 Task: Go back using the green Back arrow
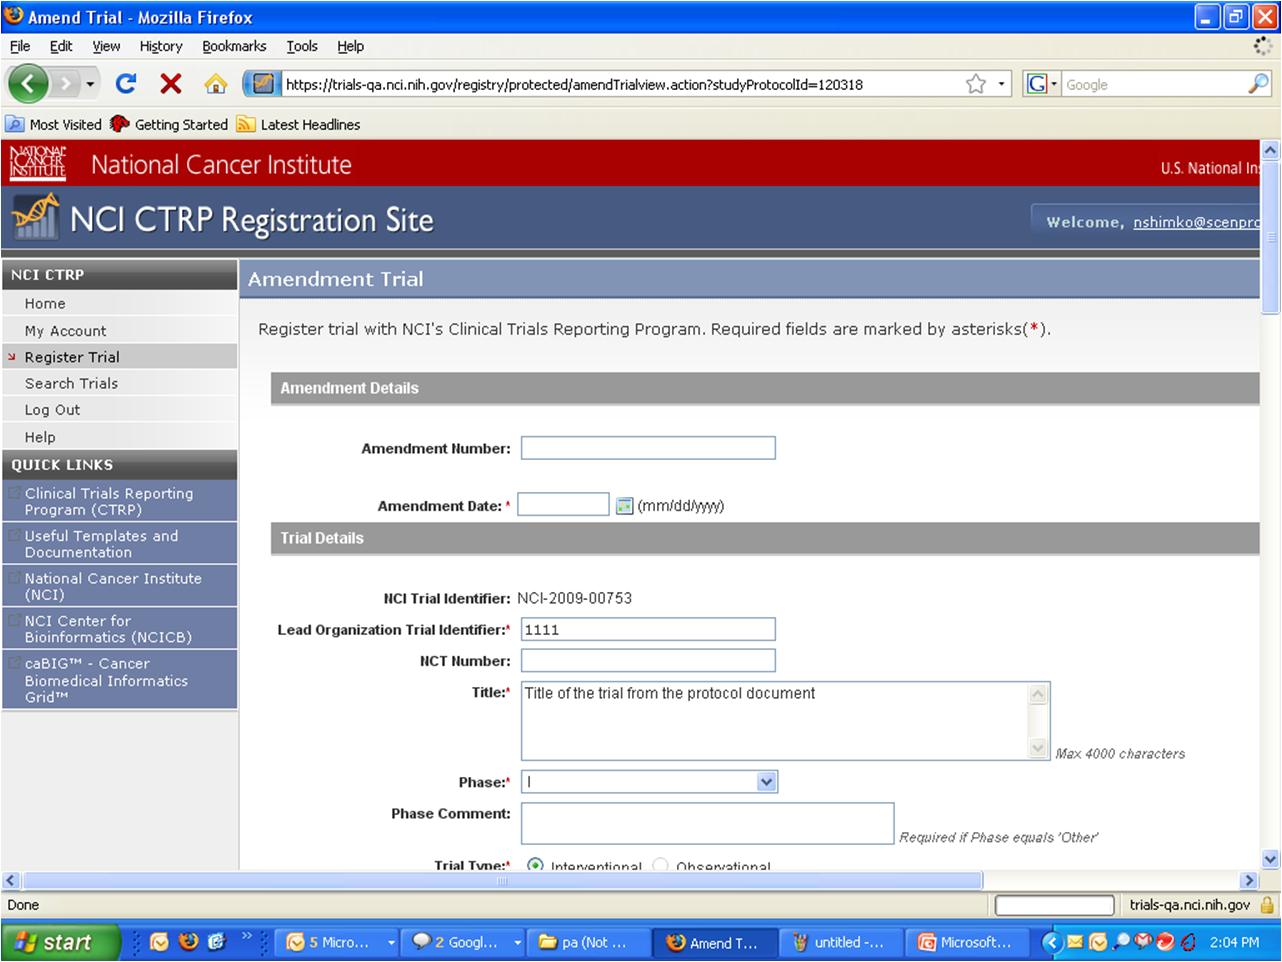[x=28, y=84]
